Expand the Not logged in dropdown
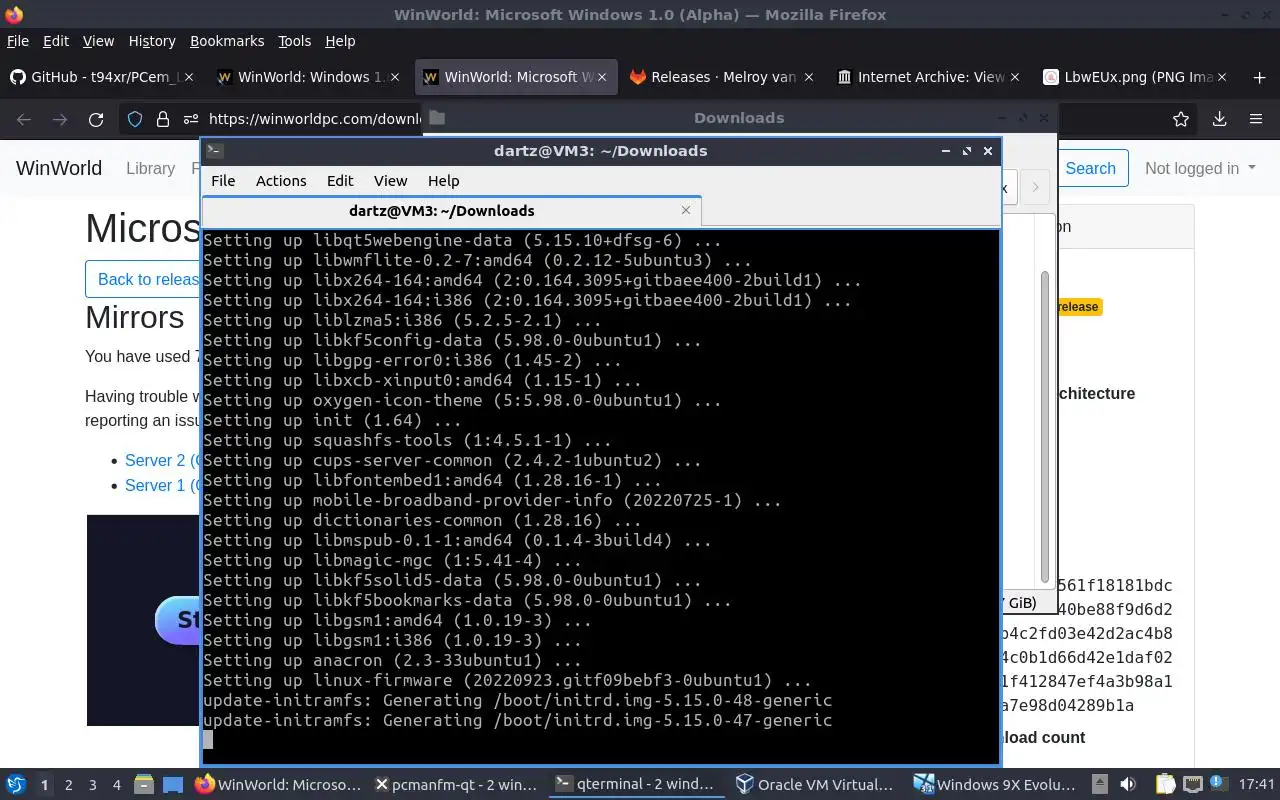 1200,168
